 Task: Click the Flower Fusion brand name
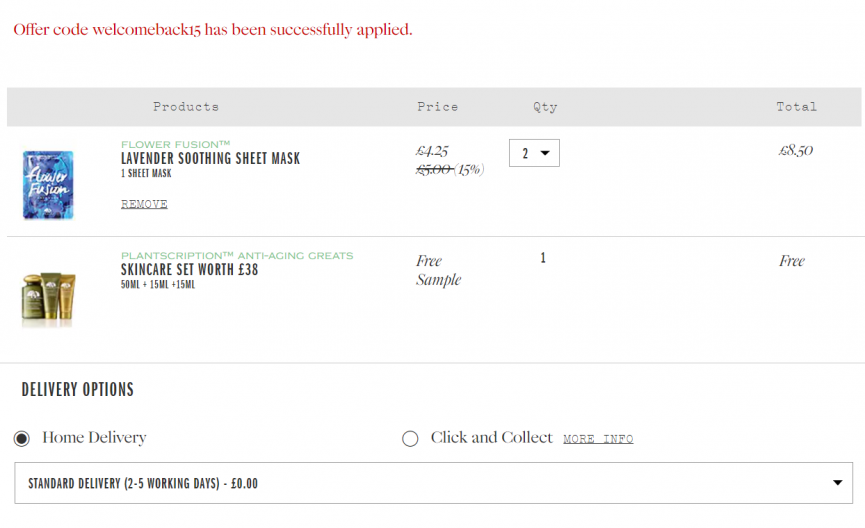coord(175,144)
